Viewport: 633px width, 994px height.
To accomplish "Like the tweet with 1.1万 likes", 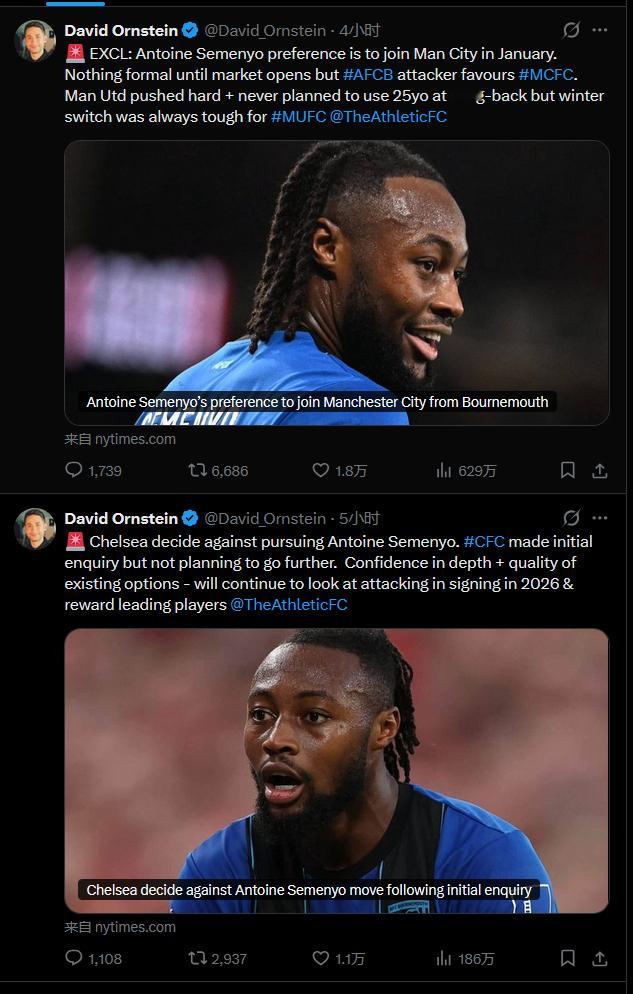I will tap(339, 958).
